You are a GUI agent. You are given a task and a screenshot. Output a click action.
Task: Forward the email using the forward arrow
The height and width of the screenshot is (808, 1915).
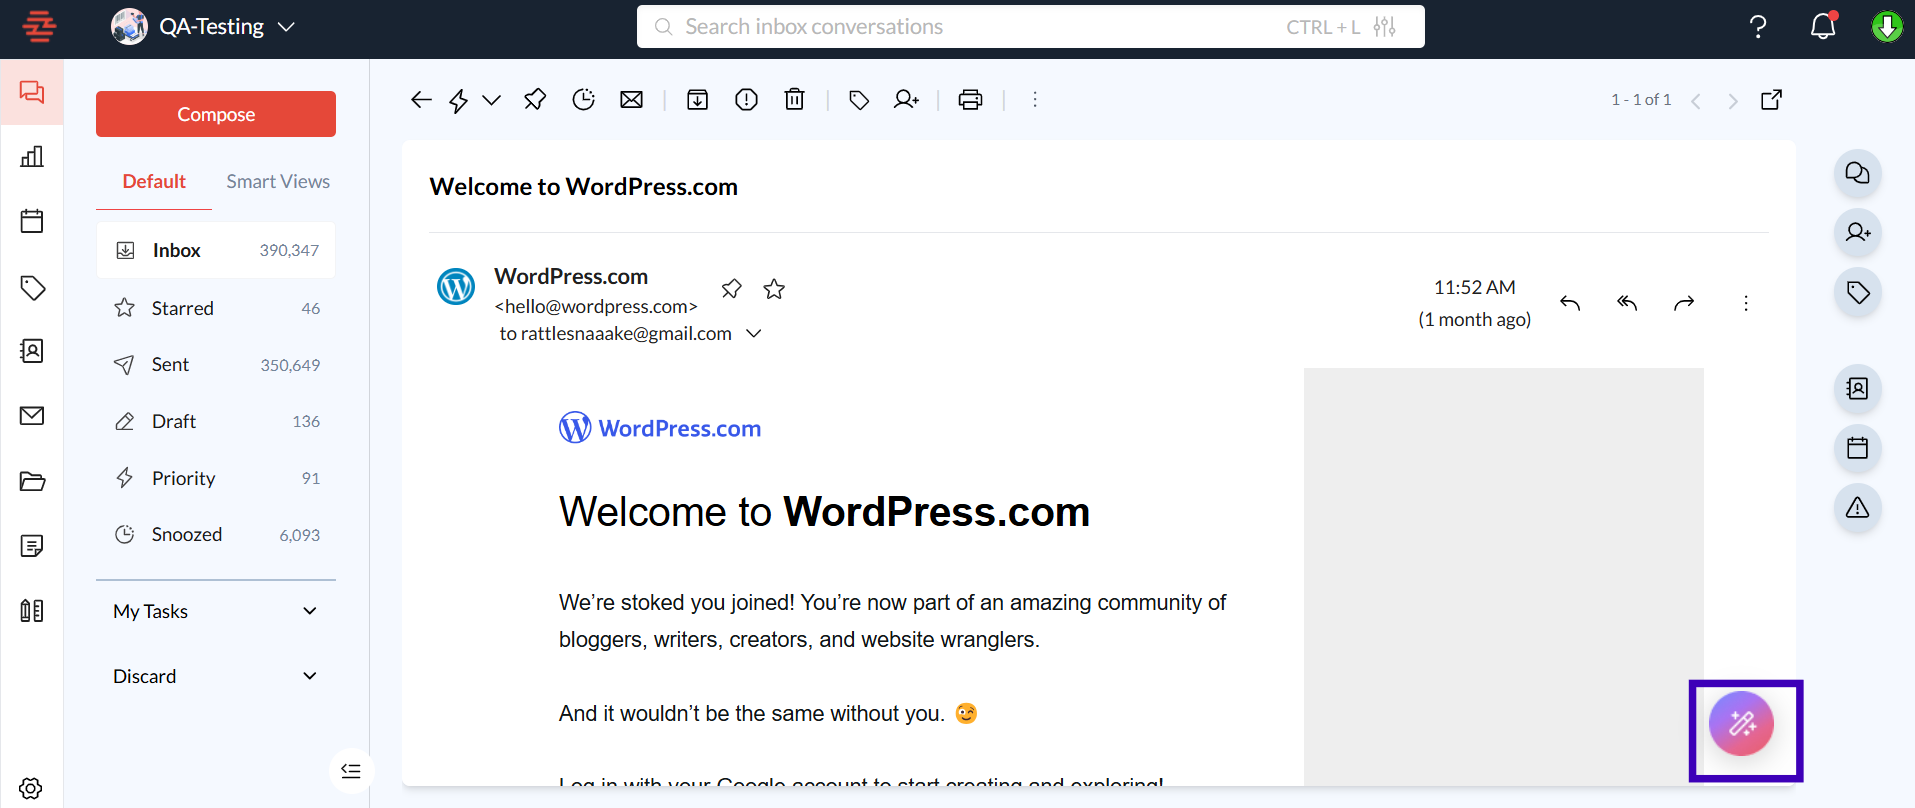[x=1684, y=303]
